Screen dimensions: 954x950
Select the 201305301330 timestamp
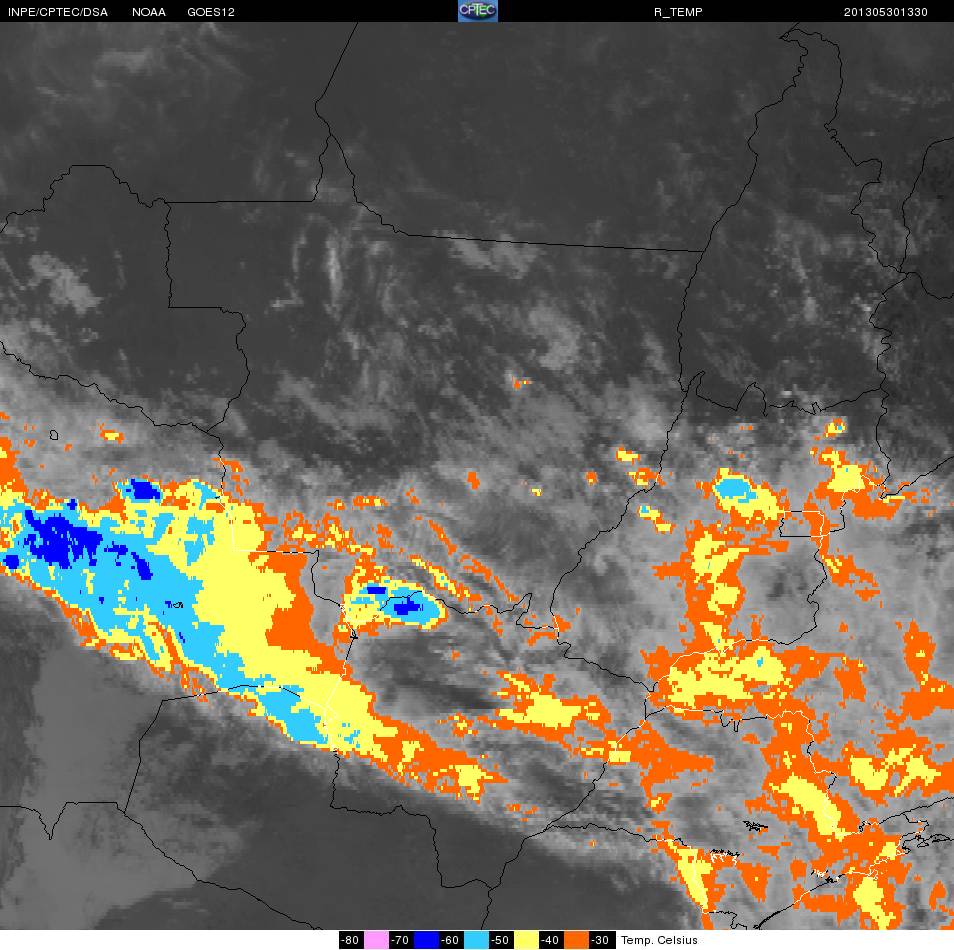point(885,12)
